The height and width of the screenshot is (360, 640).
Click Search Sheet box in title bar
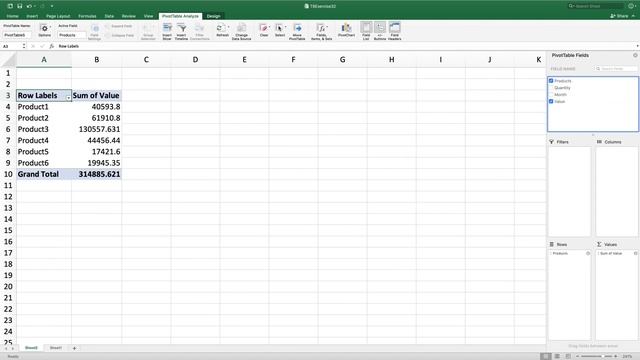595,6
